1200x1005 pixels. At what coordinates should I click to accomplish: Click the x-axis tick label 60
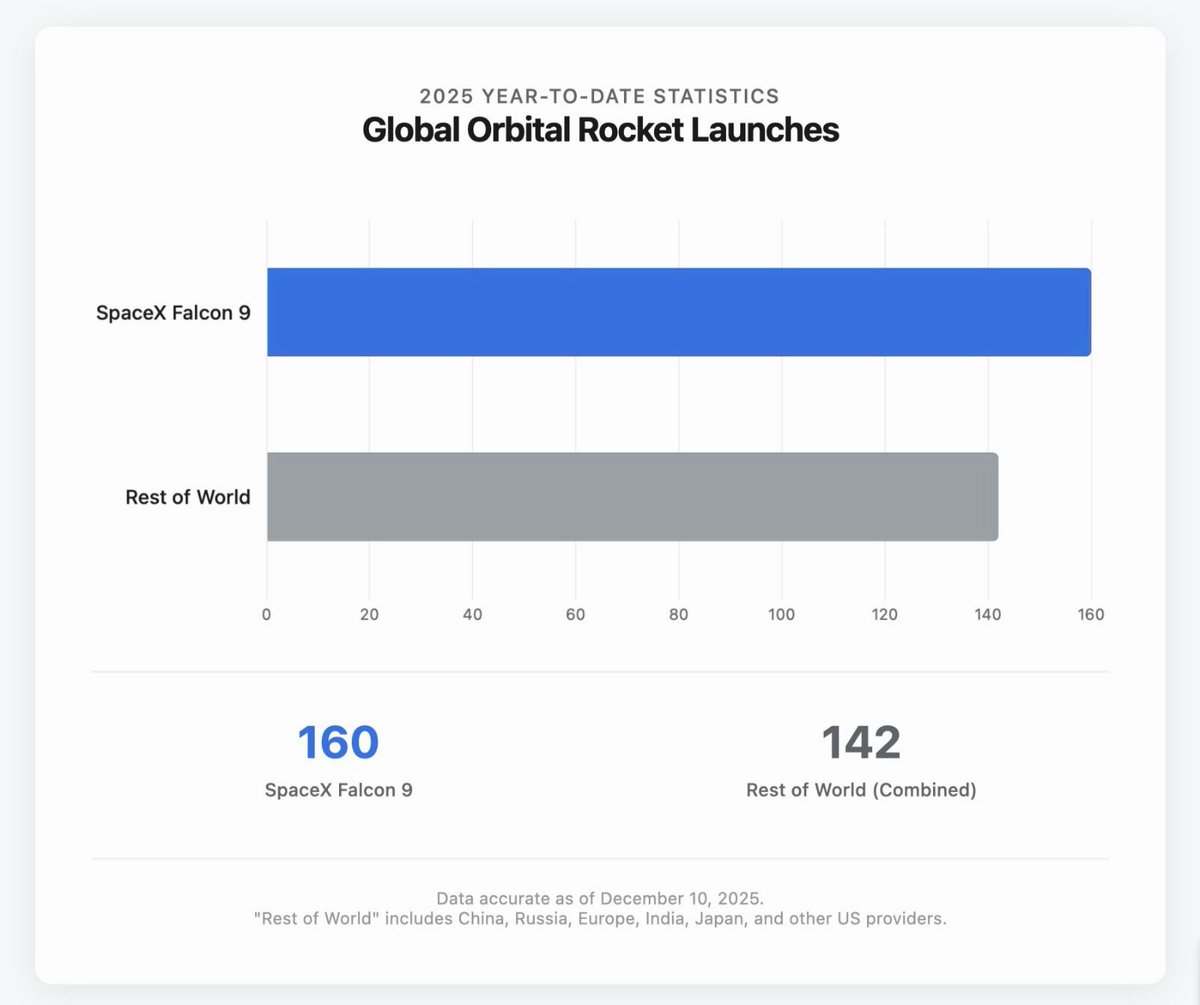click(575, 614)
